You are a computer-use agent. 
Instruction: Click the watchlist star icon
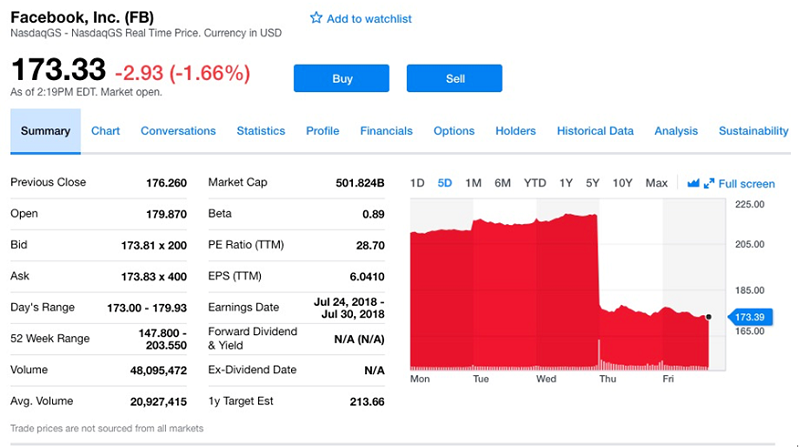click(x=316, y=18)
